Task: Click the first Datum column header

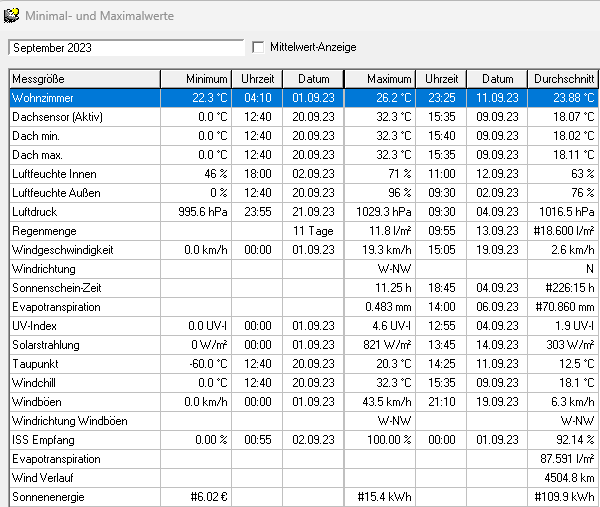Action: tap(312, 79)
